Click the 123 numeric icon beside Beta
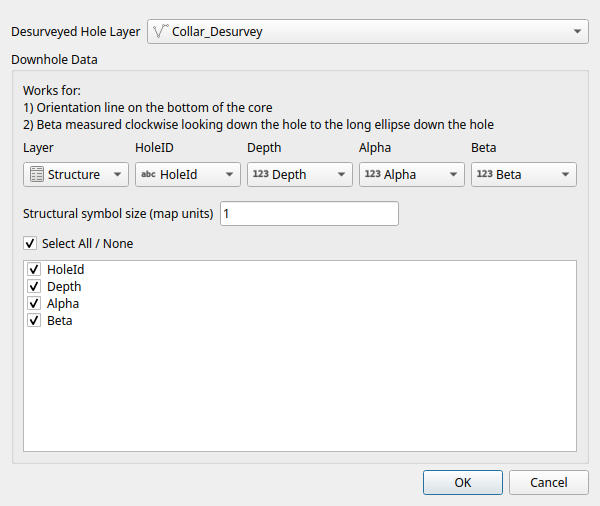 click(x=484, y=174)
